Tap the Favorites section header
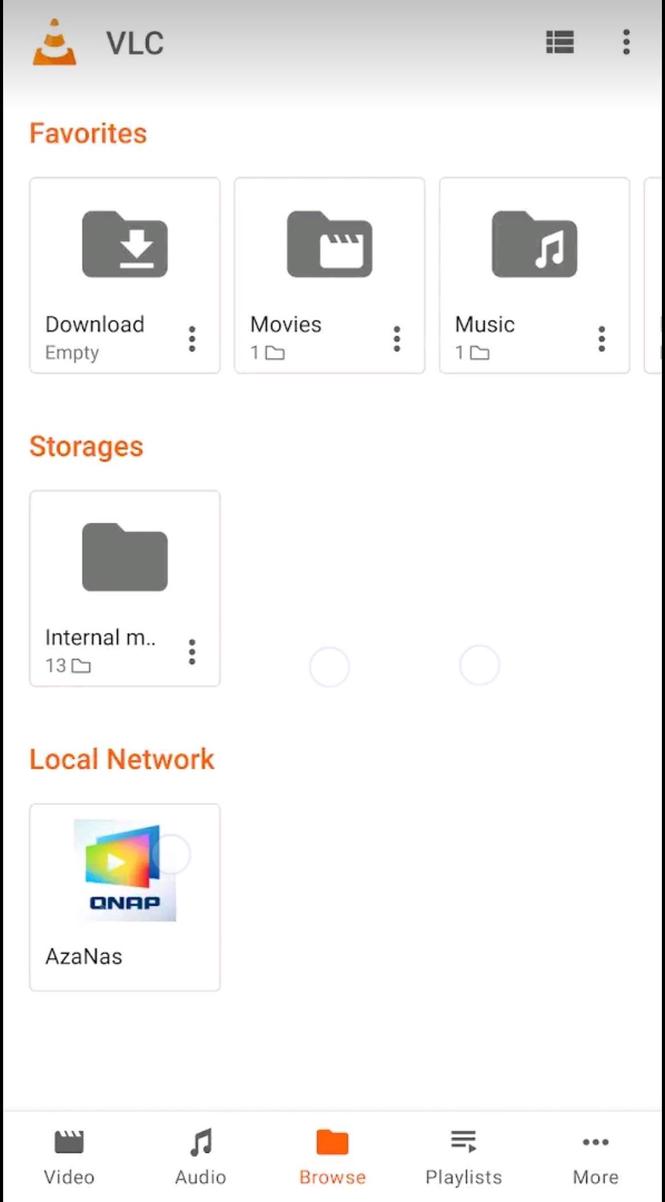The height and width of the screenshot is (1202, 665). [87, 132]
